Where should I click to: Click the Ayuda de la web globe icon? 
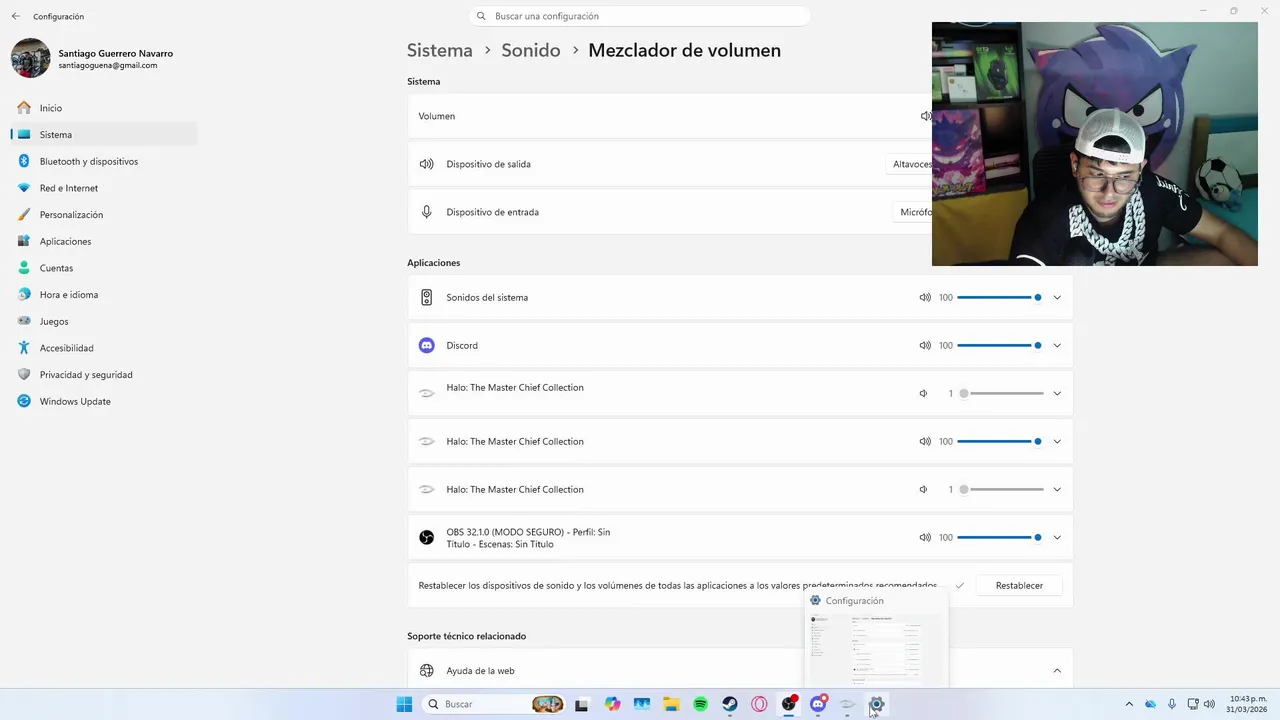click(427, 671)
